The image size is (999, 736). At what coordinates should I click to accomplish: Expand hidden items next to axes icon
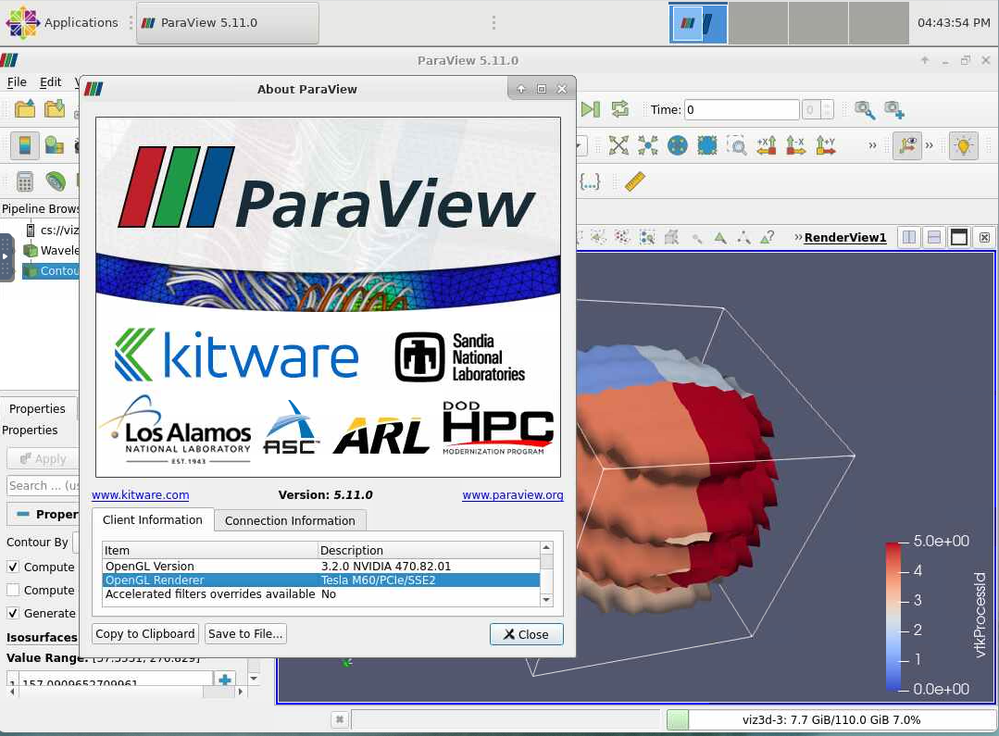pos(929,146)
